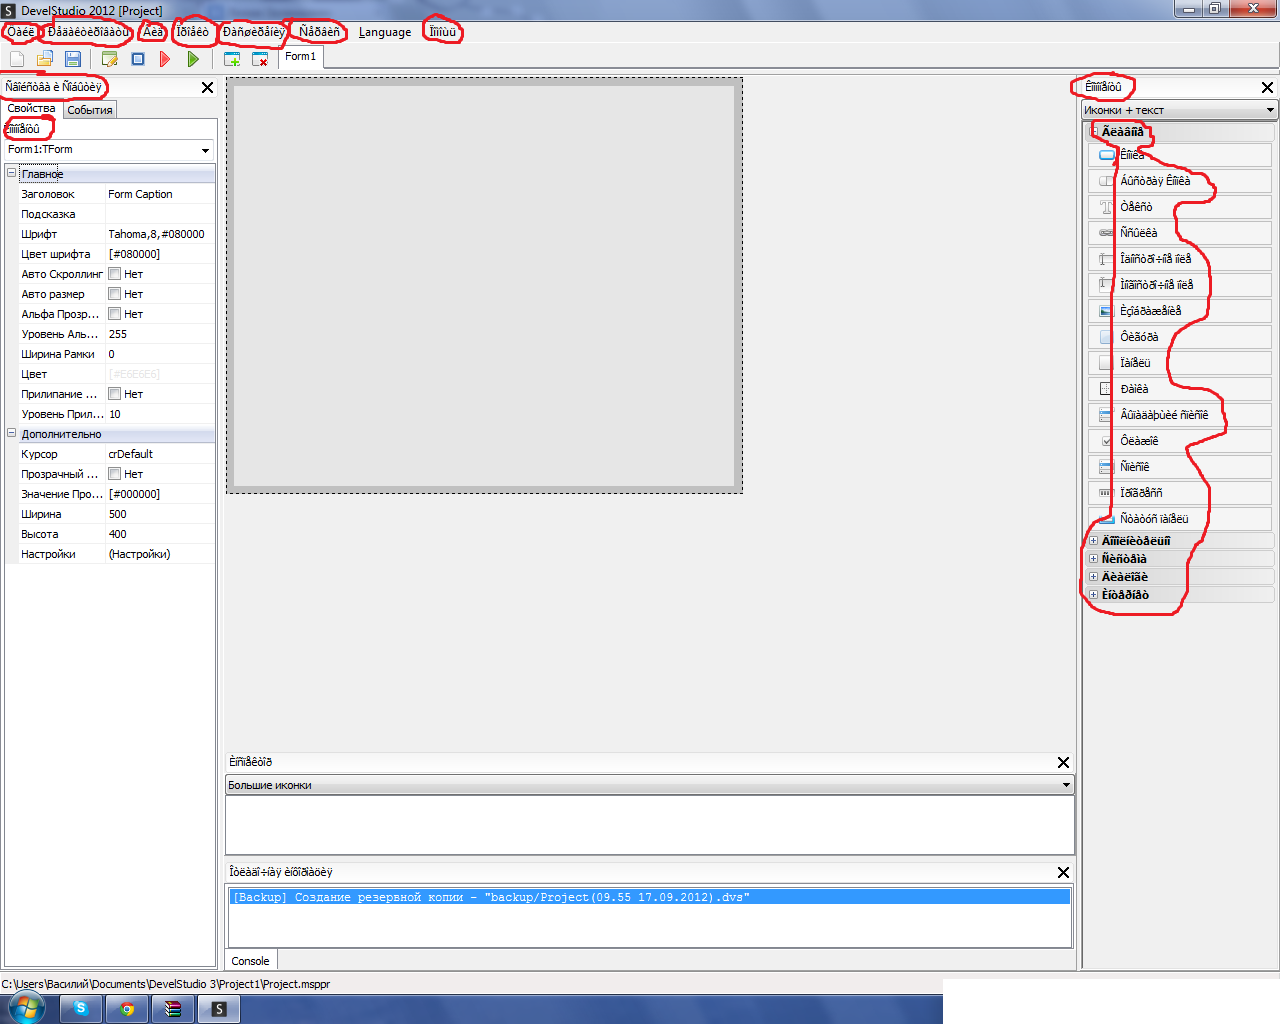Click the (Настройки) settings value
The height and width of the screenshot is (1024, 1280).
click(x=139, y=554)
